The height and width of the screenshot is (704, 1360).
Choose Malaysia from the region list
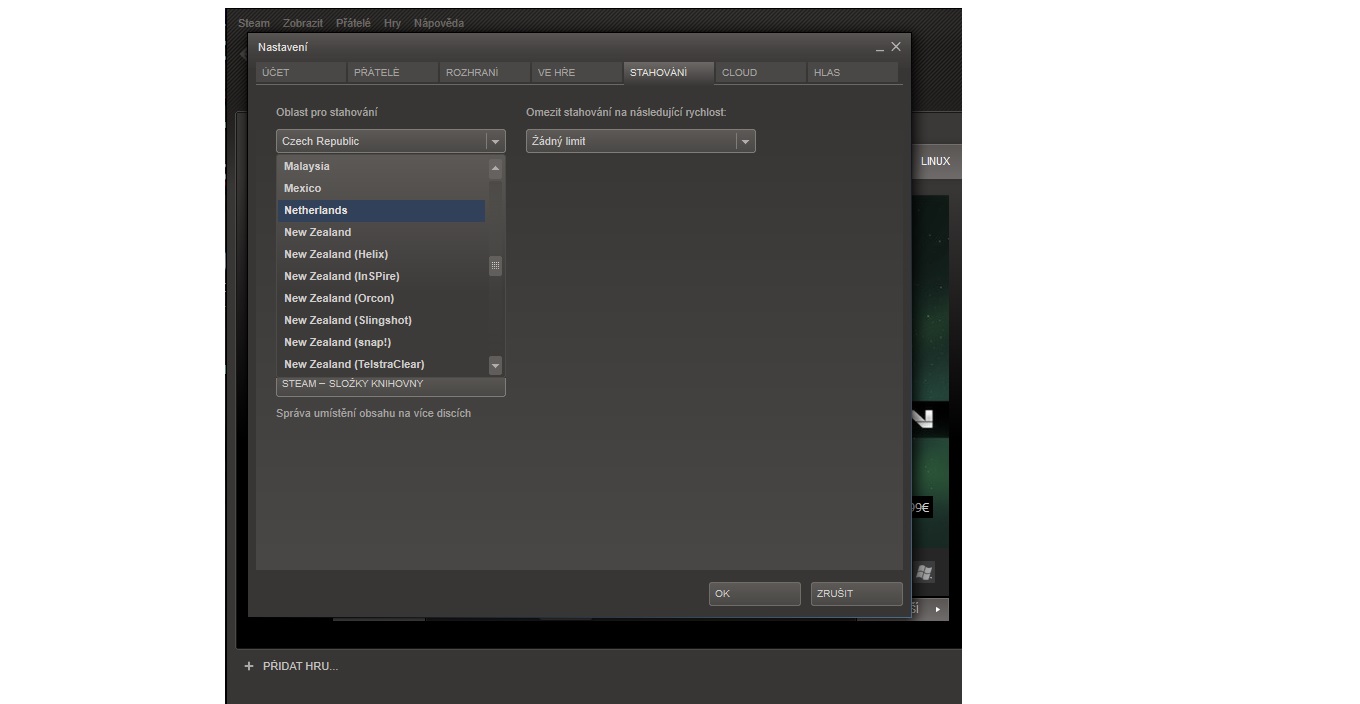tap(381, 166)
